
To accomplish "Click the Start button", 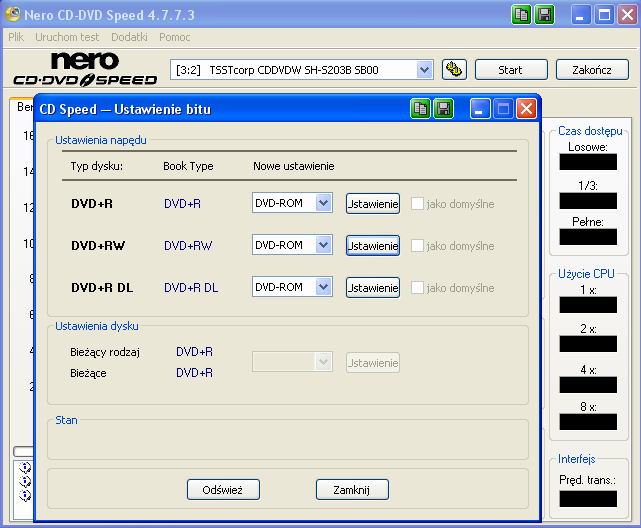I will pyautogui.click(x=511, y=70).
